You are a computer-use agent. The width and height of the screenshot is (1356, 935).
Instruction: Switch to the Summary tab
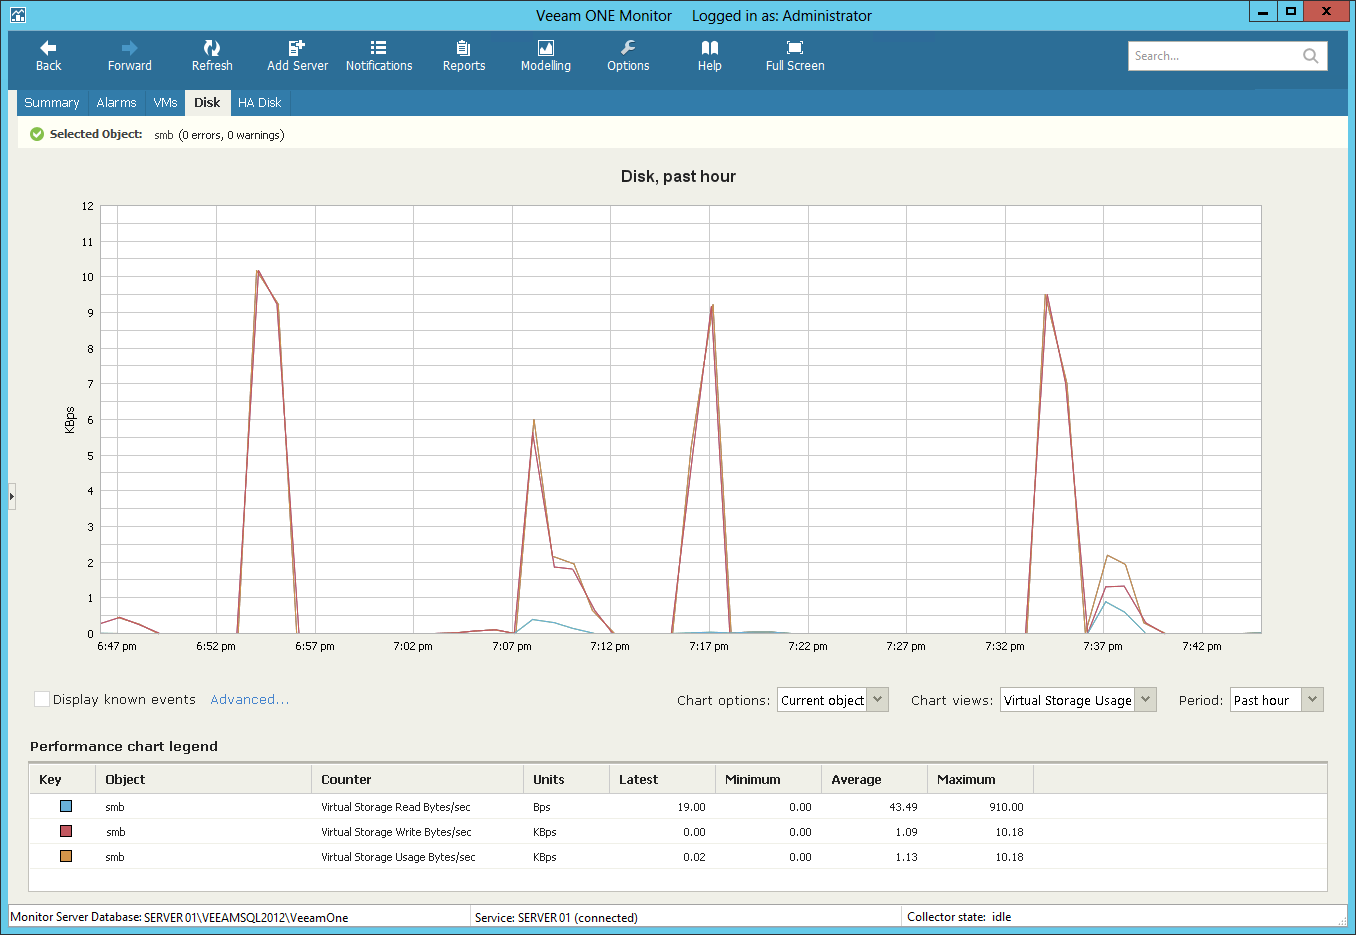pos(52,103)
